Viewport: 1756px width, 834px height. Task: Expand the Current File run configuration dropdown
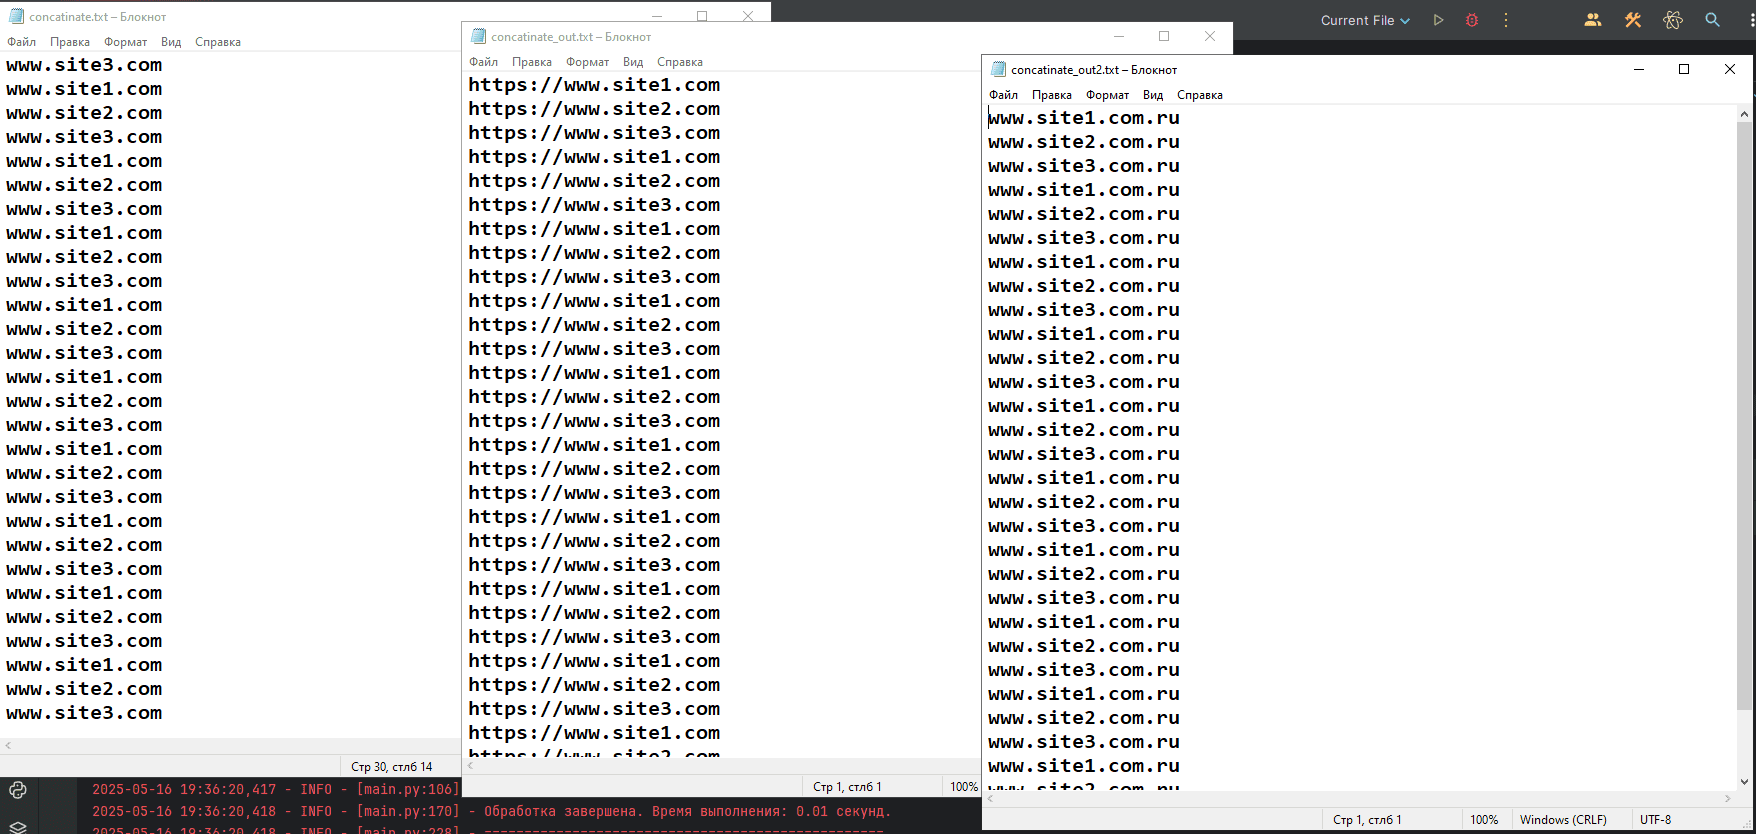point(1365,20)
